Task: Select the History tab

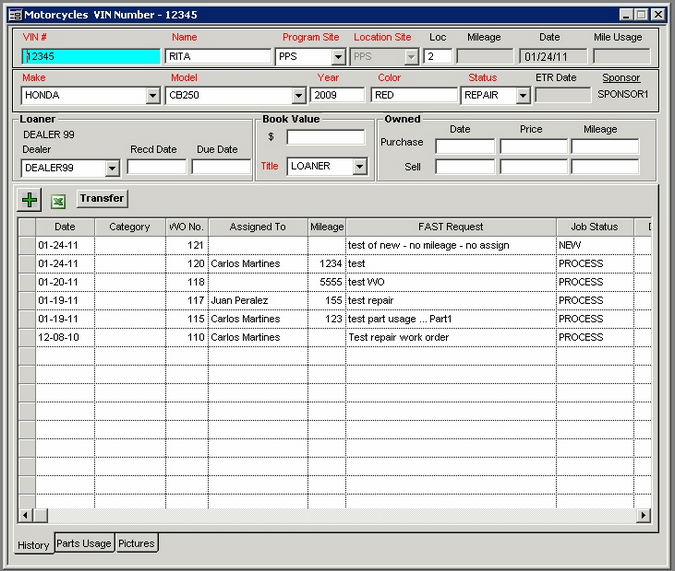Action: (33, 545)
